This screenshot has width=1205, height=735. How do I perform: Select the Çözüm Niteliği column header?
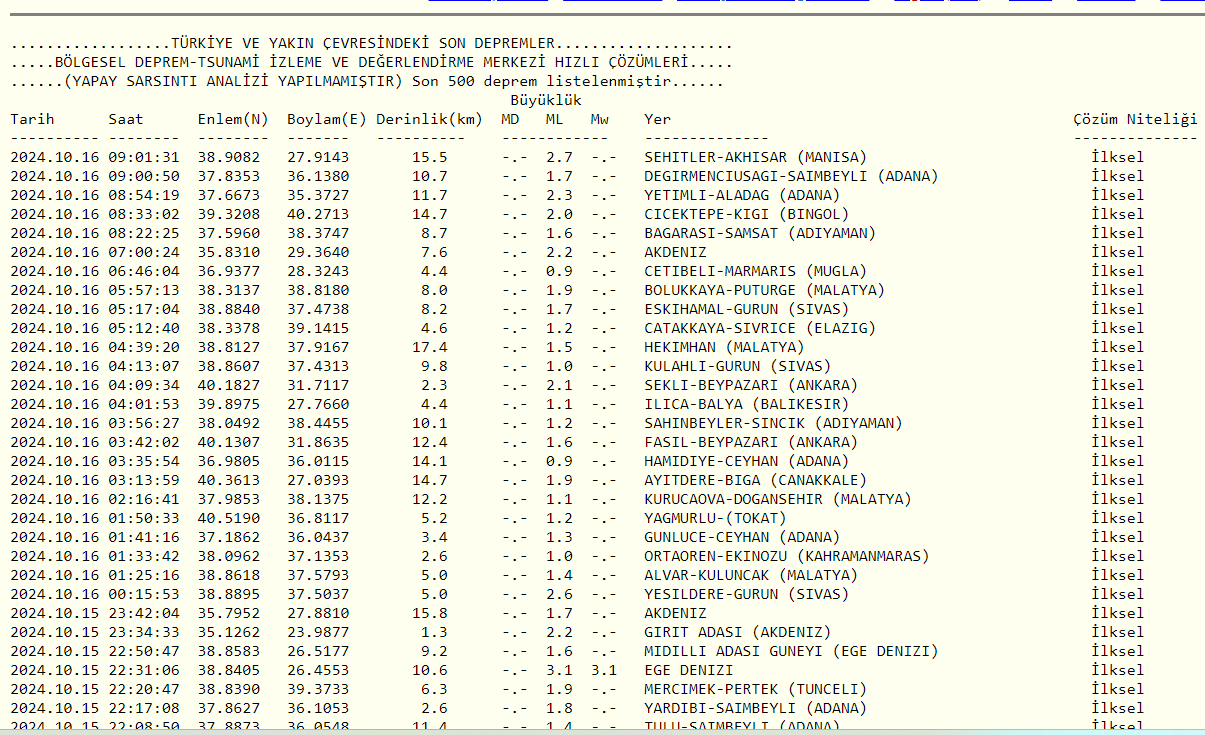tap(1135, 119)
